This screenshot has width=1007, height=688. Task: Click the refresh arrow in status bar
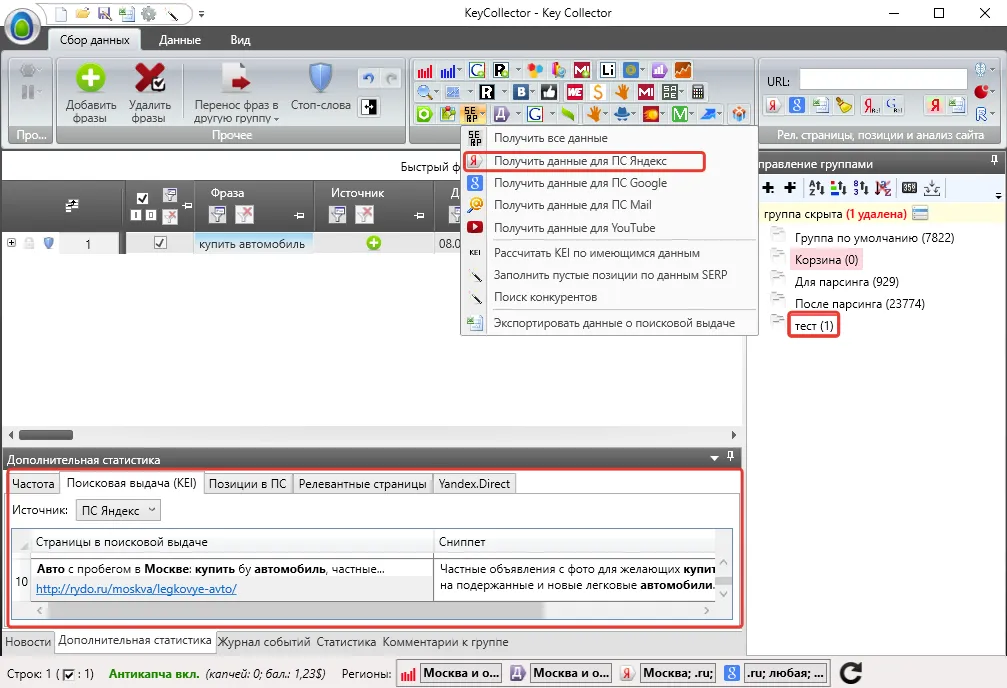(850, 673)
